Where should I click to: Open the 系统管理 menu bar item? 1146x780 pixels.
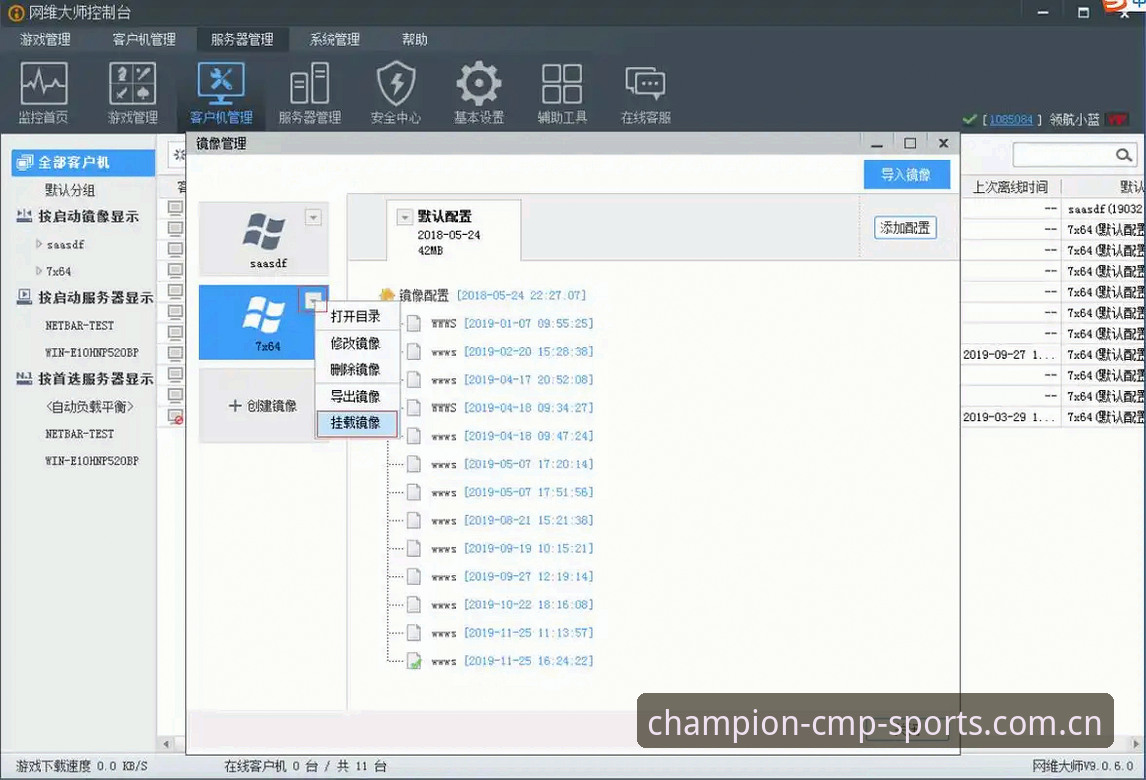pos(335,39)
